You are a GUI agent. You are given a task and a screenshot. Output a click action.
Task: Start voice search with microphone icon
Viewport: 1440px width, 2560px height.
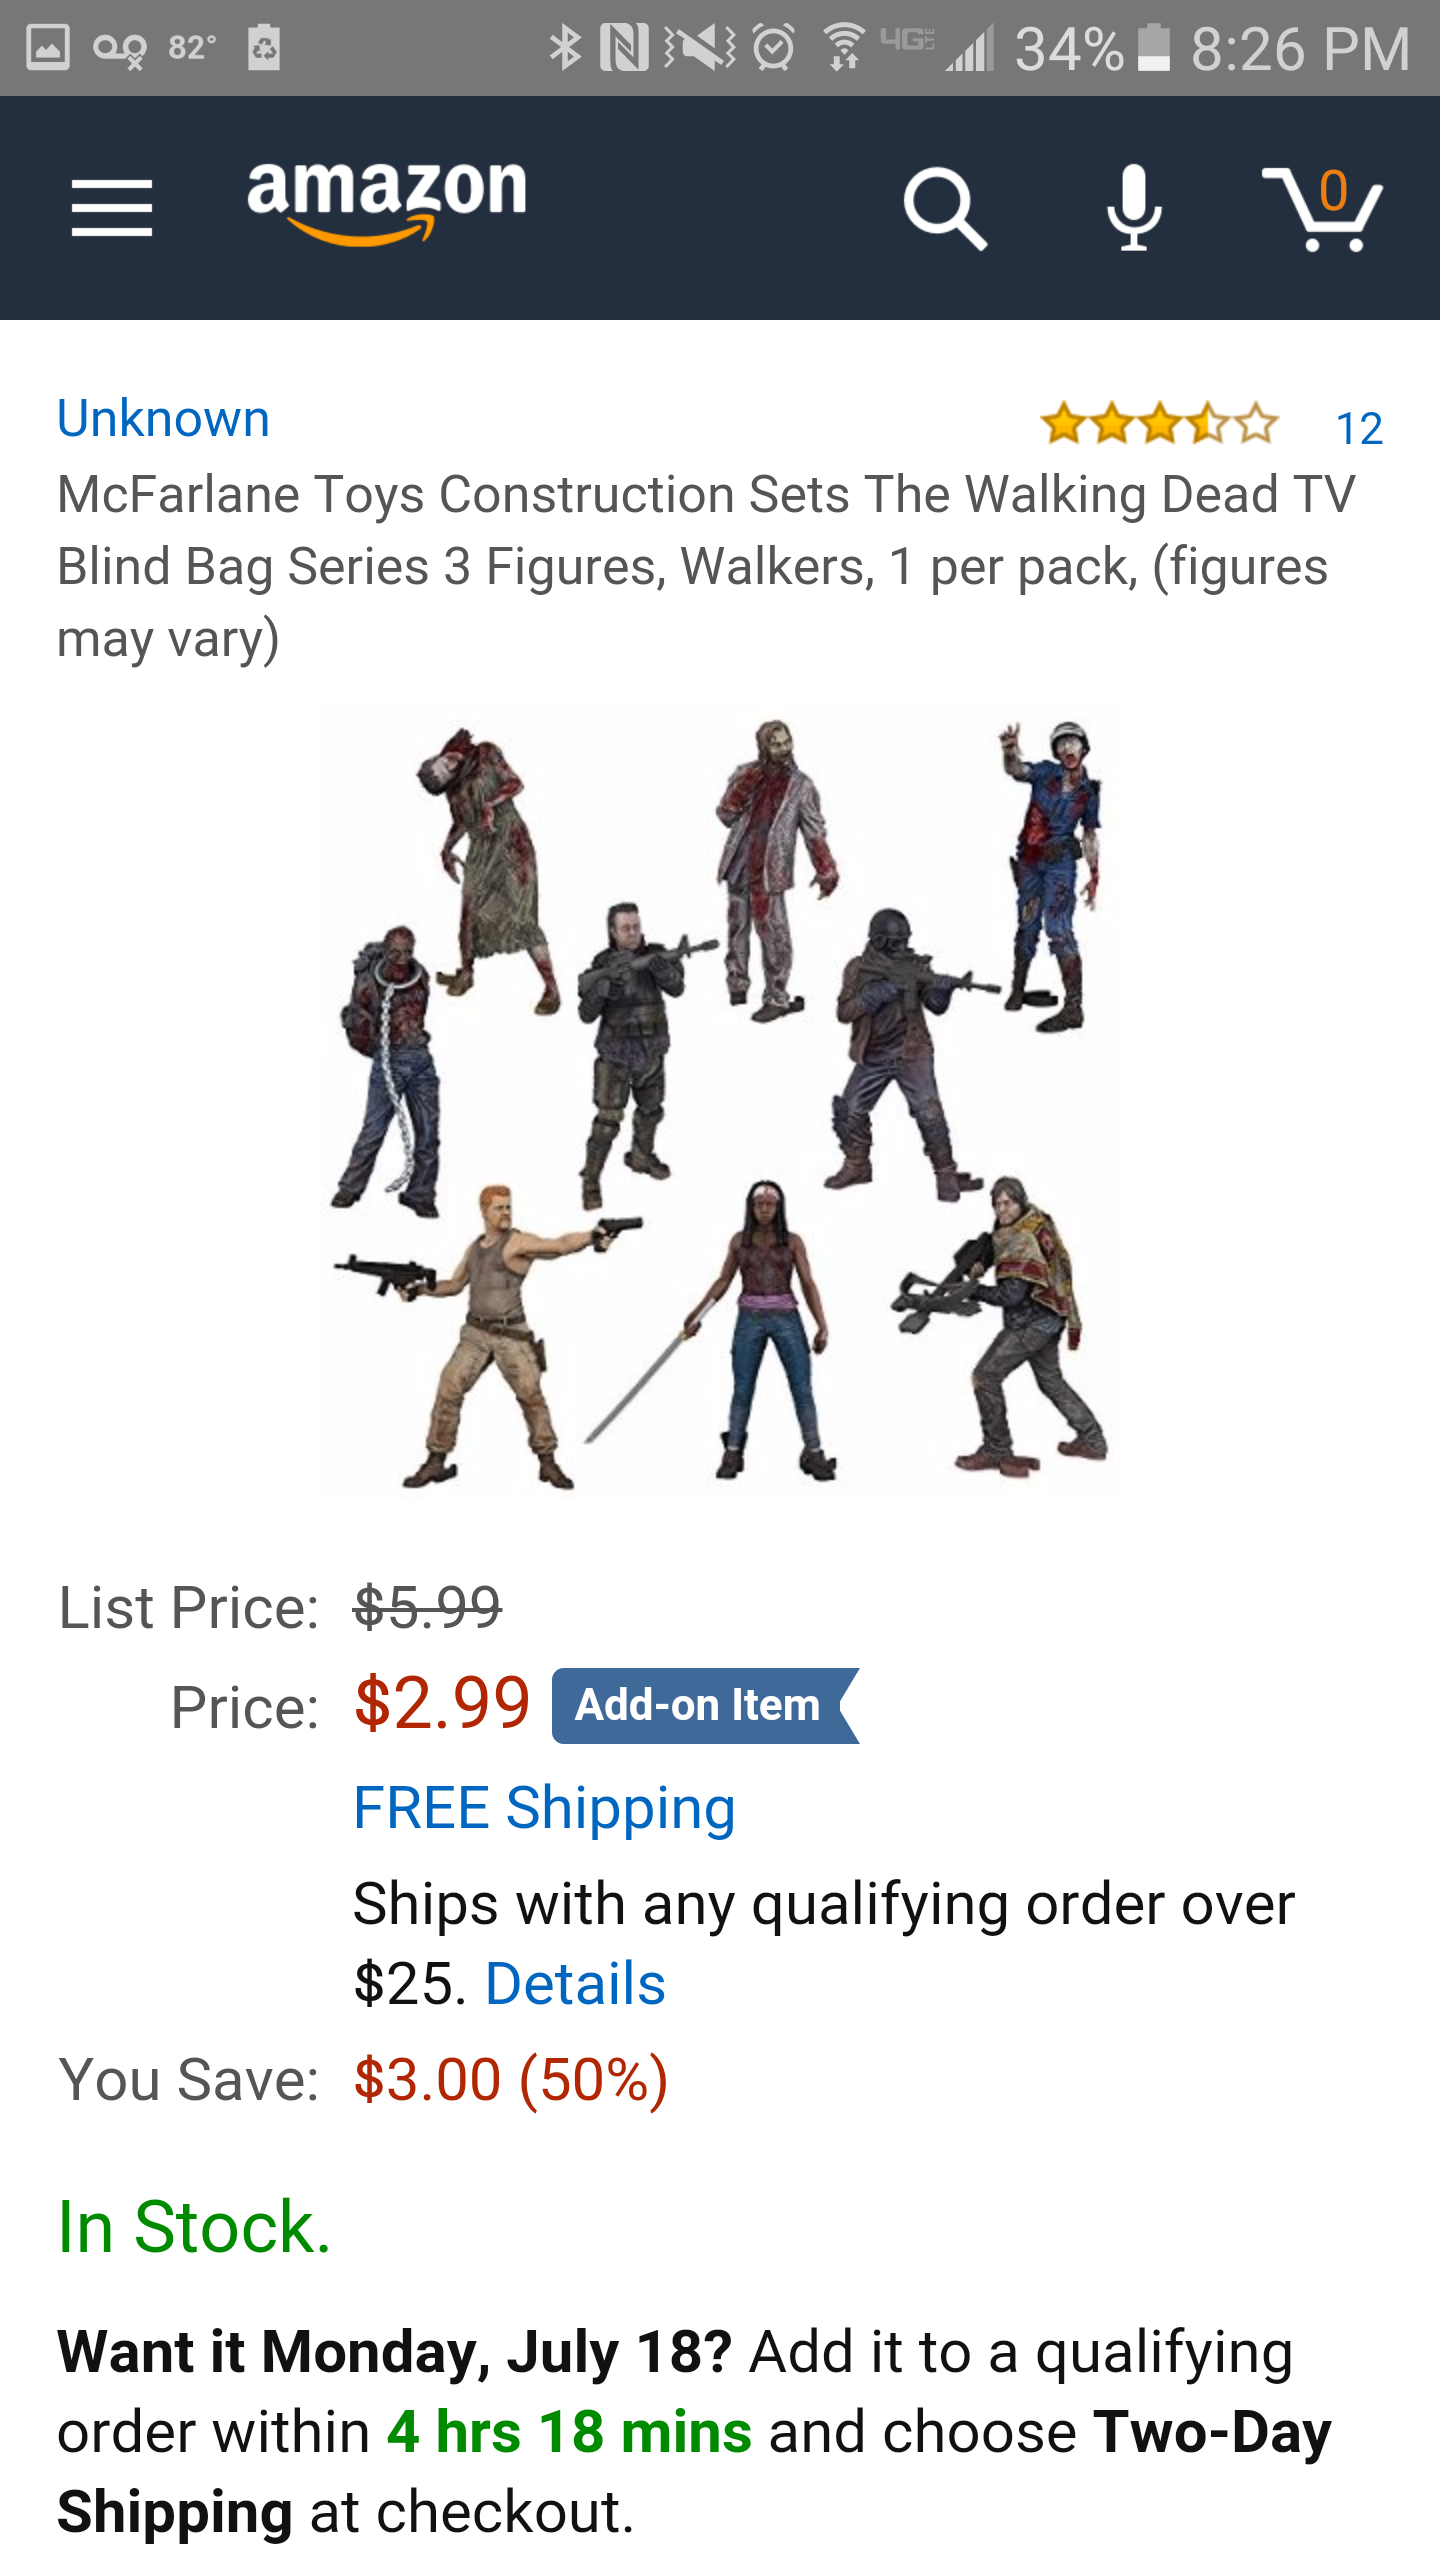point(1134,208)
